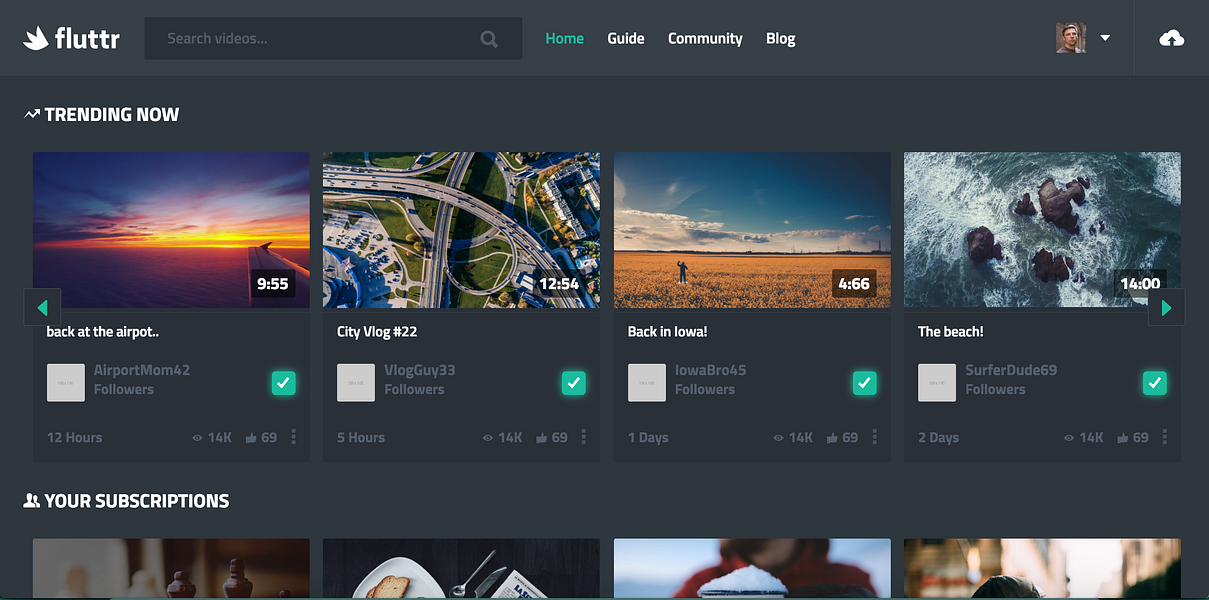Click thumbs-up icon on City Vlog card
This screenshot has height=600, width=1209.
coord(541,438)
